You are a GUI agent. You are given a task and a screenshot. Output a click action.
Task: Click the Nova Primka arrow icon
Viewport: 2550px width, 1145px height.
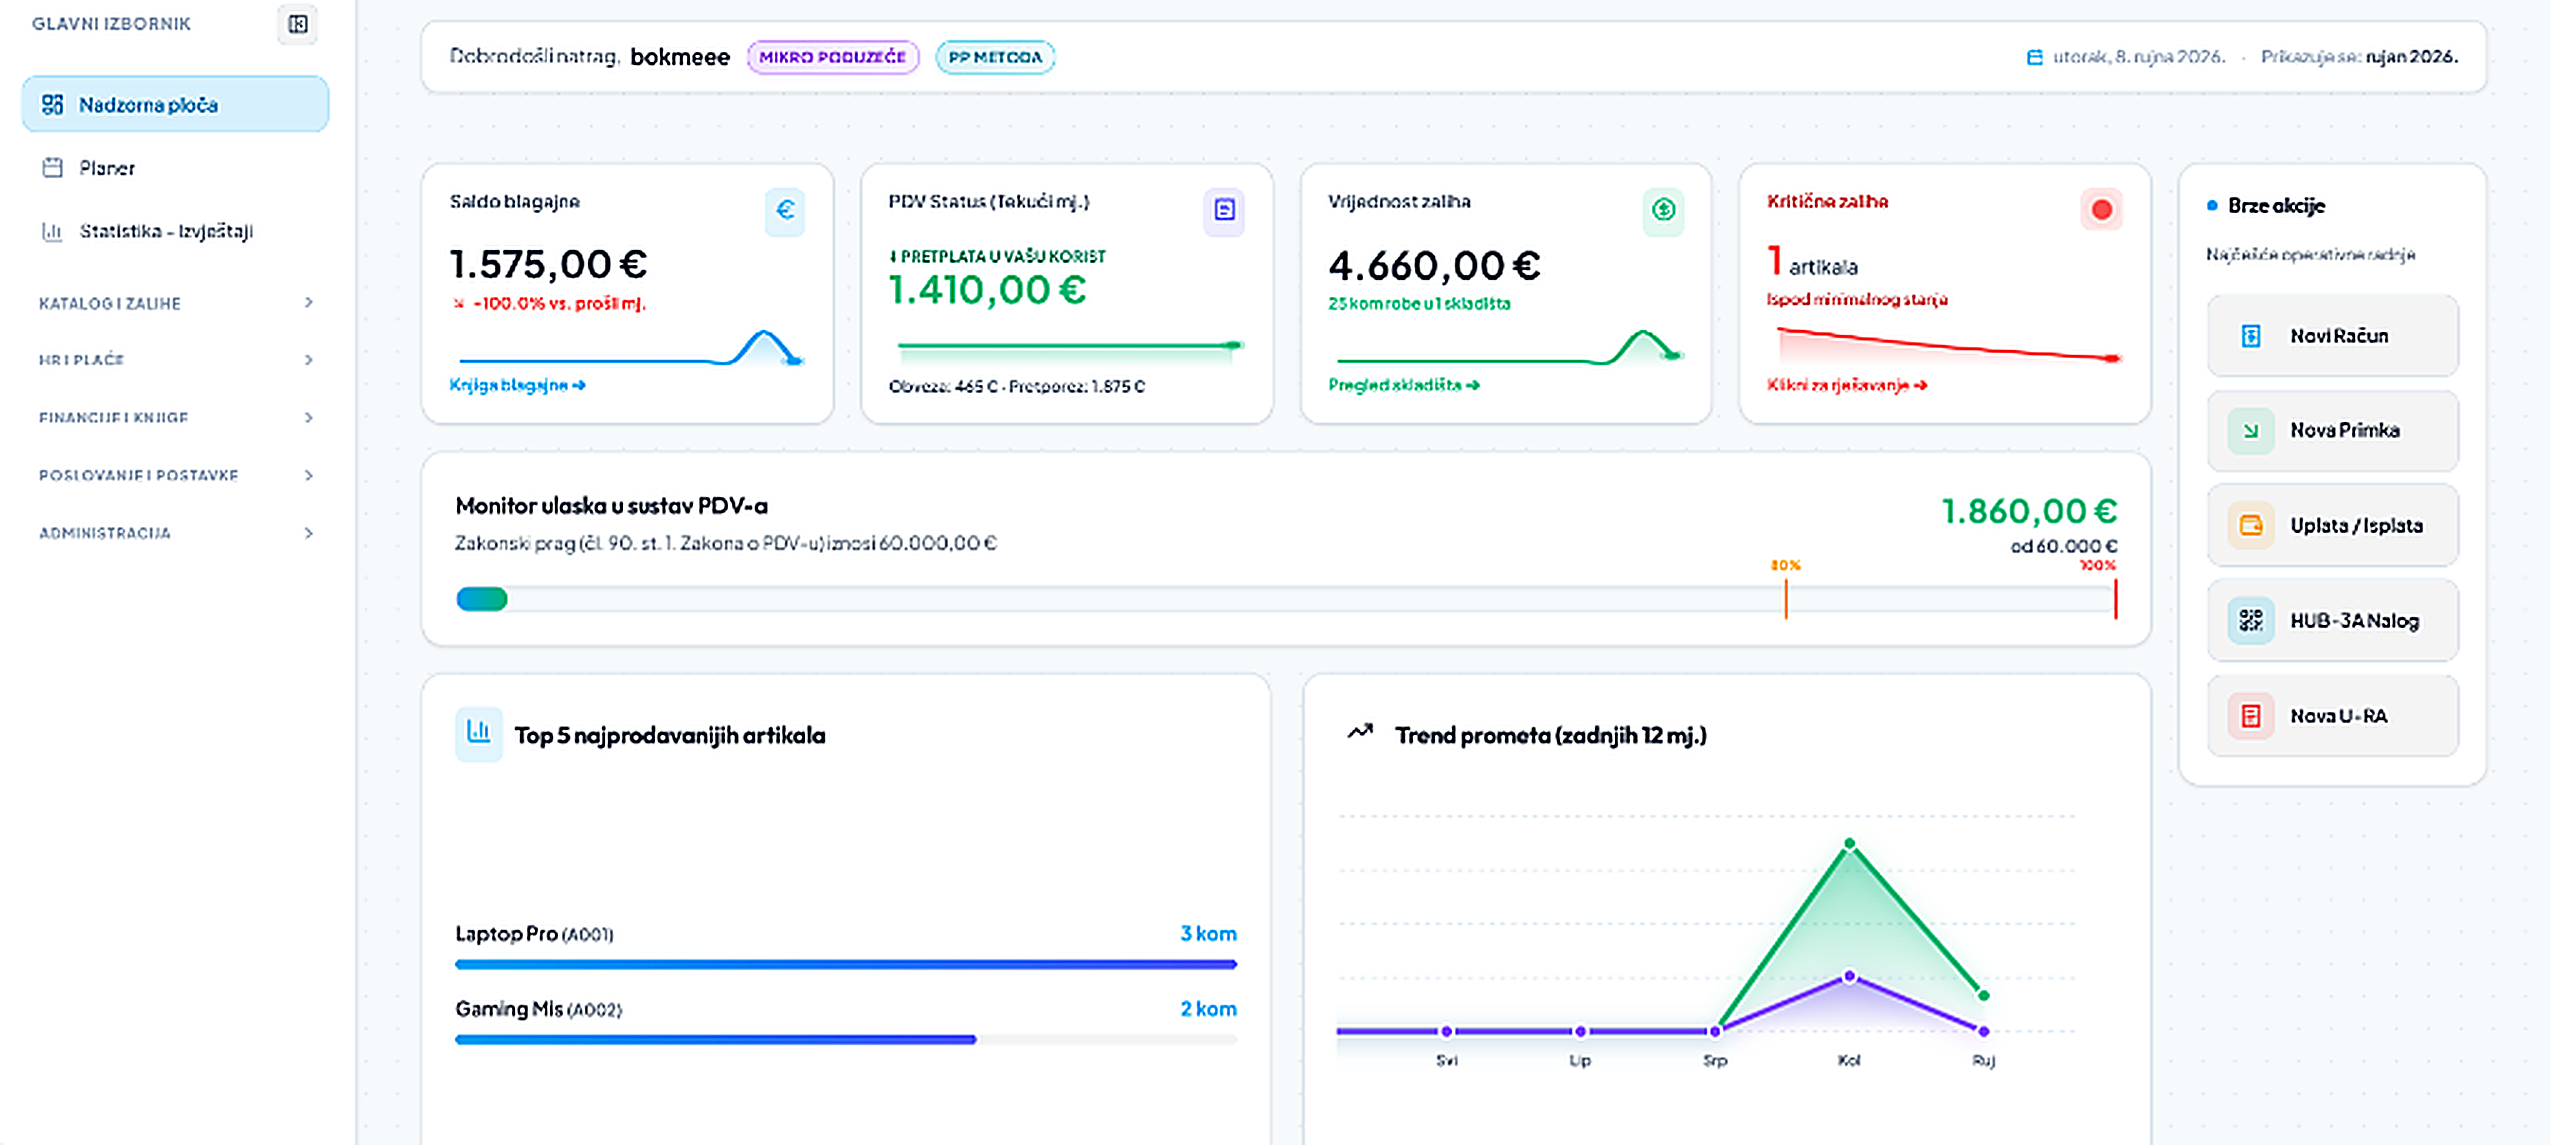click(x=2251, y=431)
